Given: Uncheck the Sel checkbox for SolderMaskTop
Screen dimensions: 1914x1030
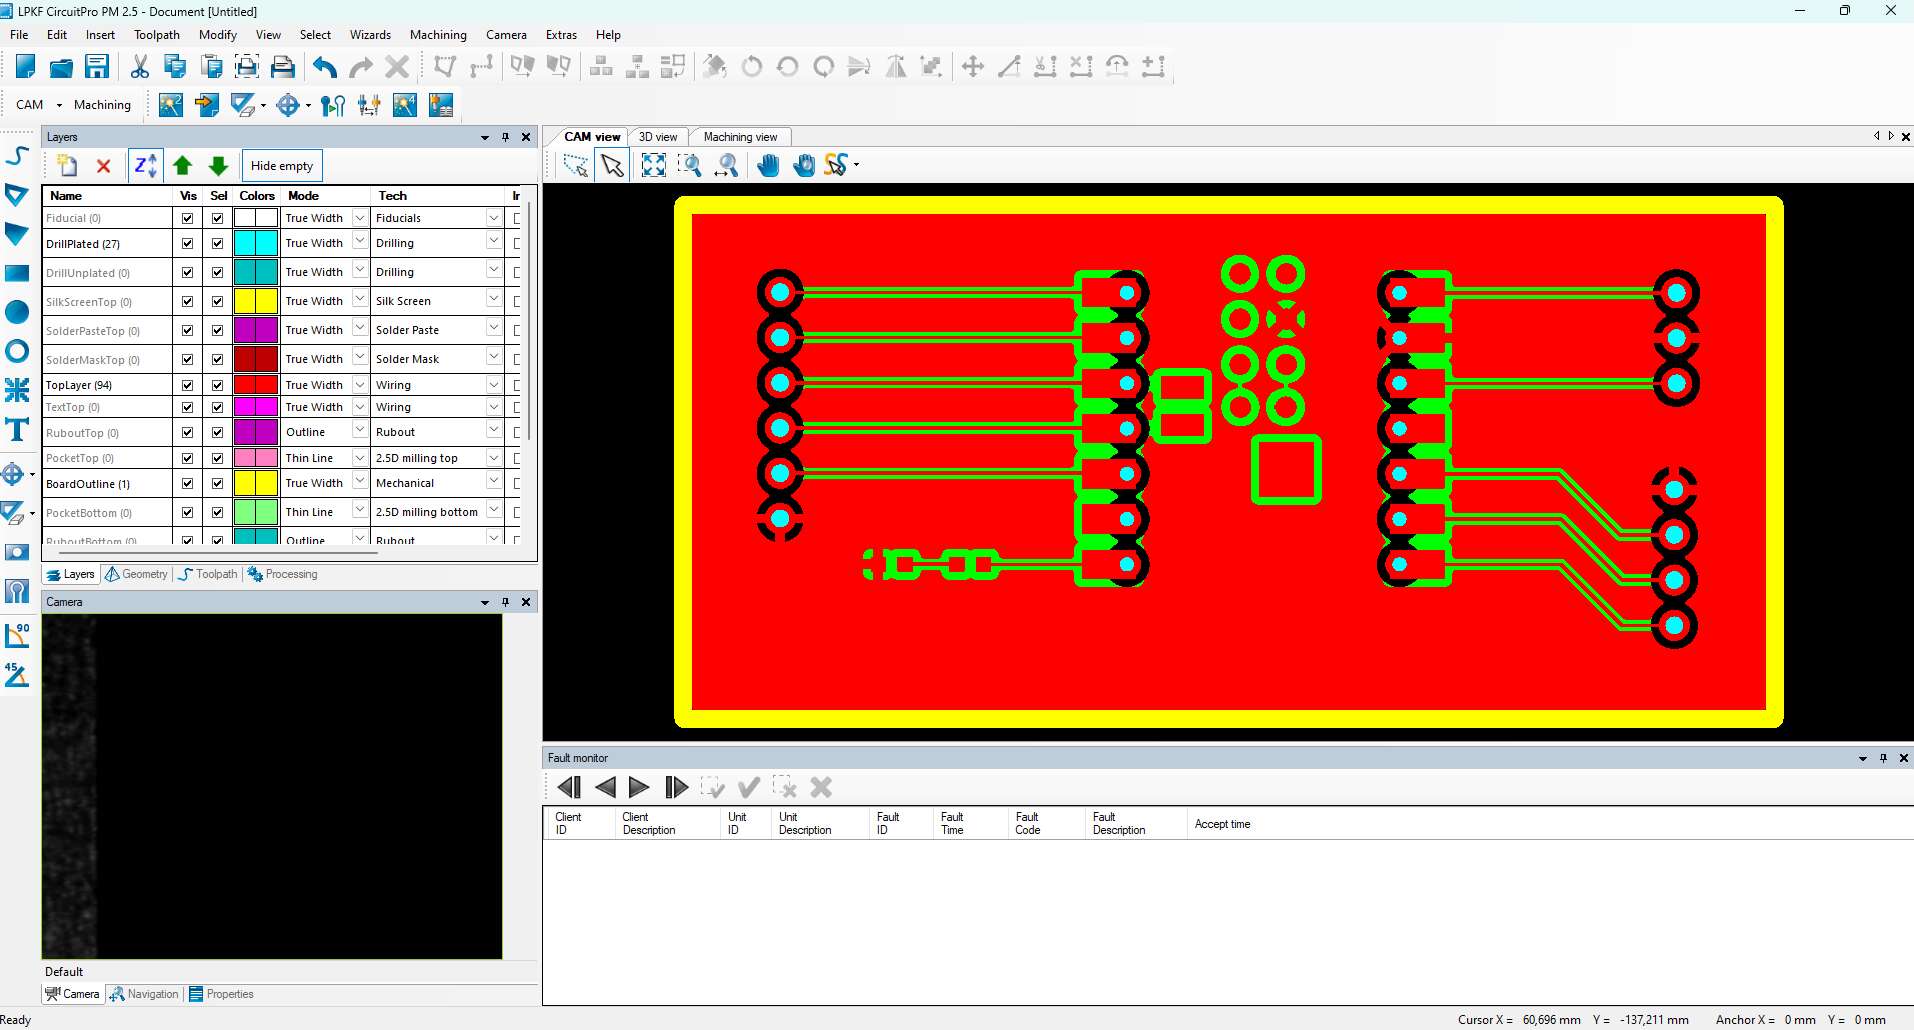Looking at the screenshot, I should pos(217,359).
